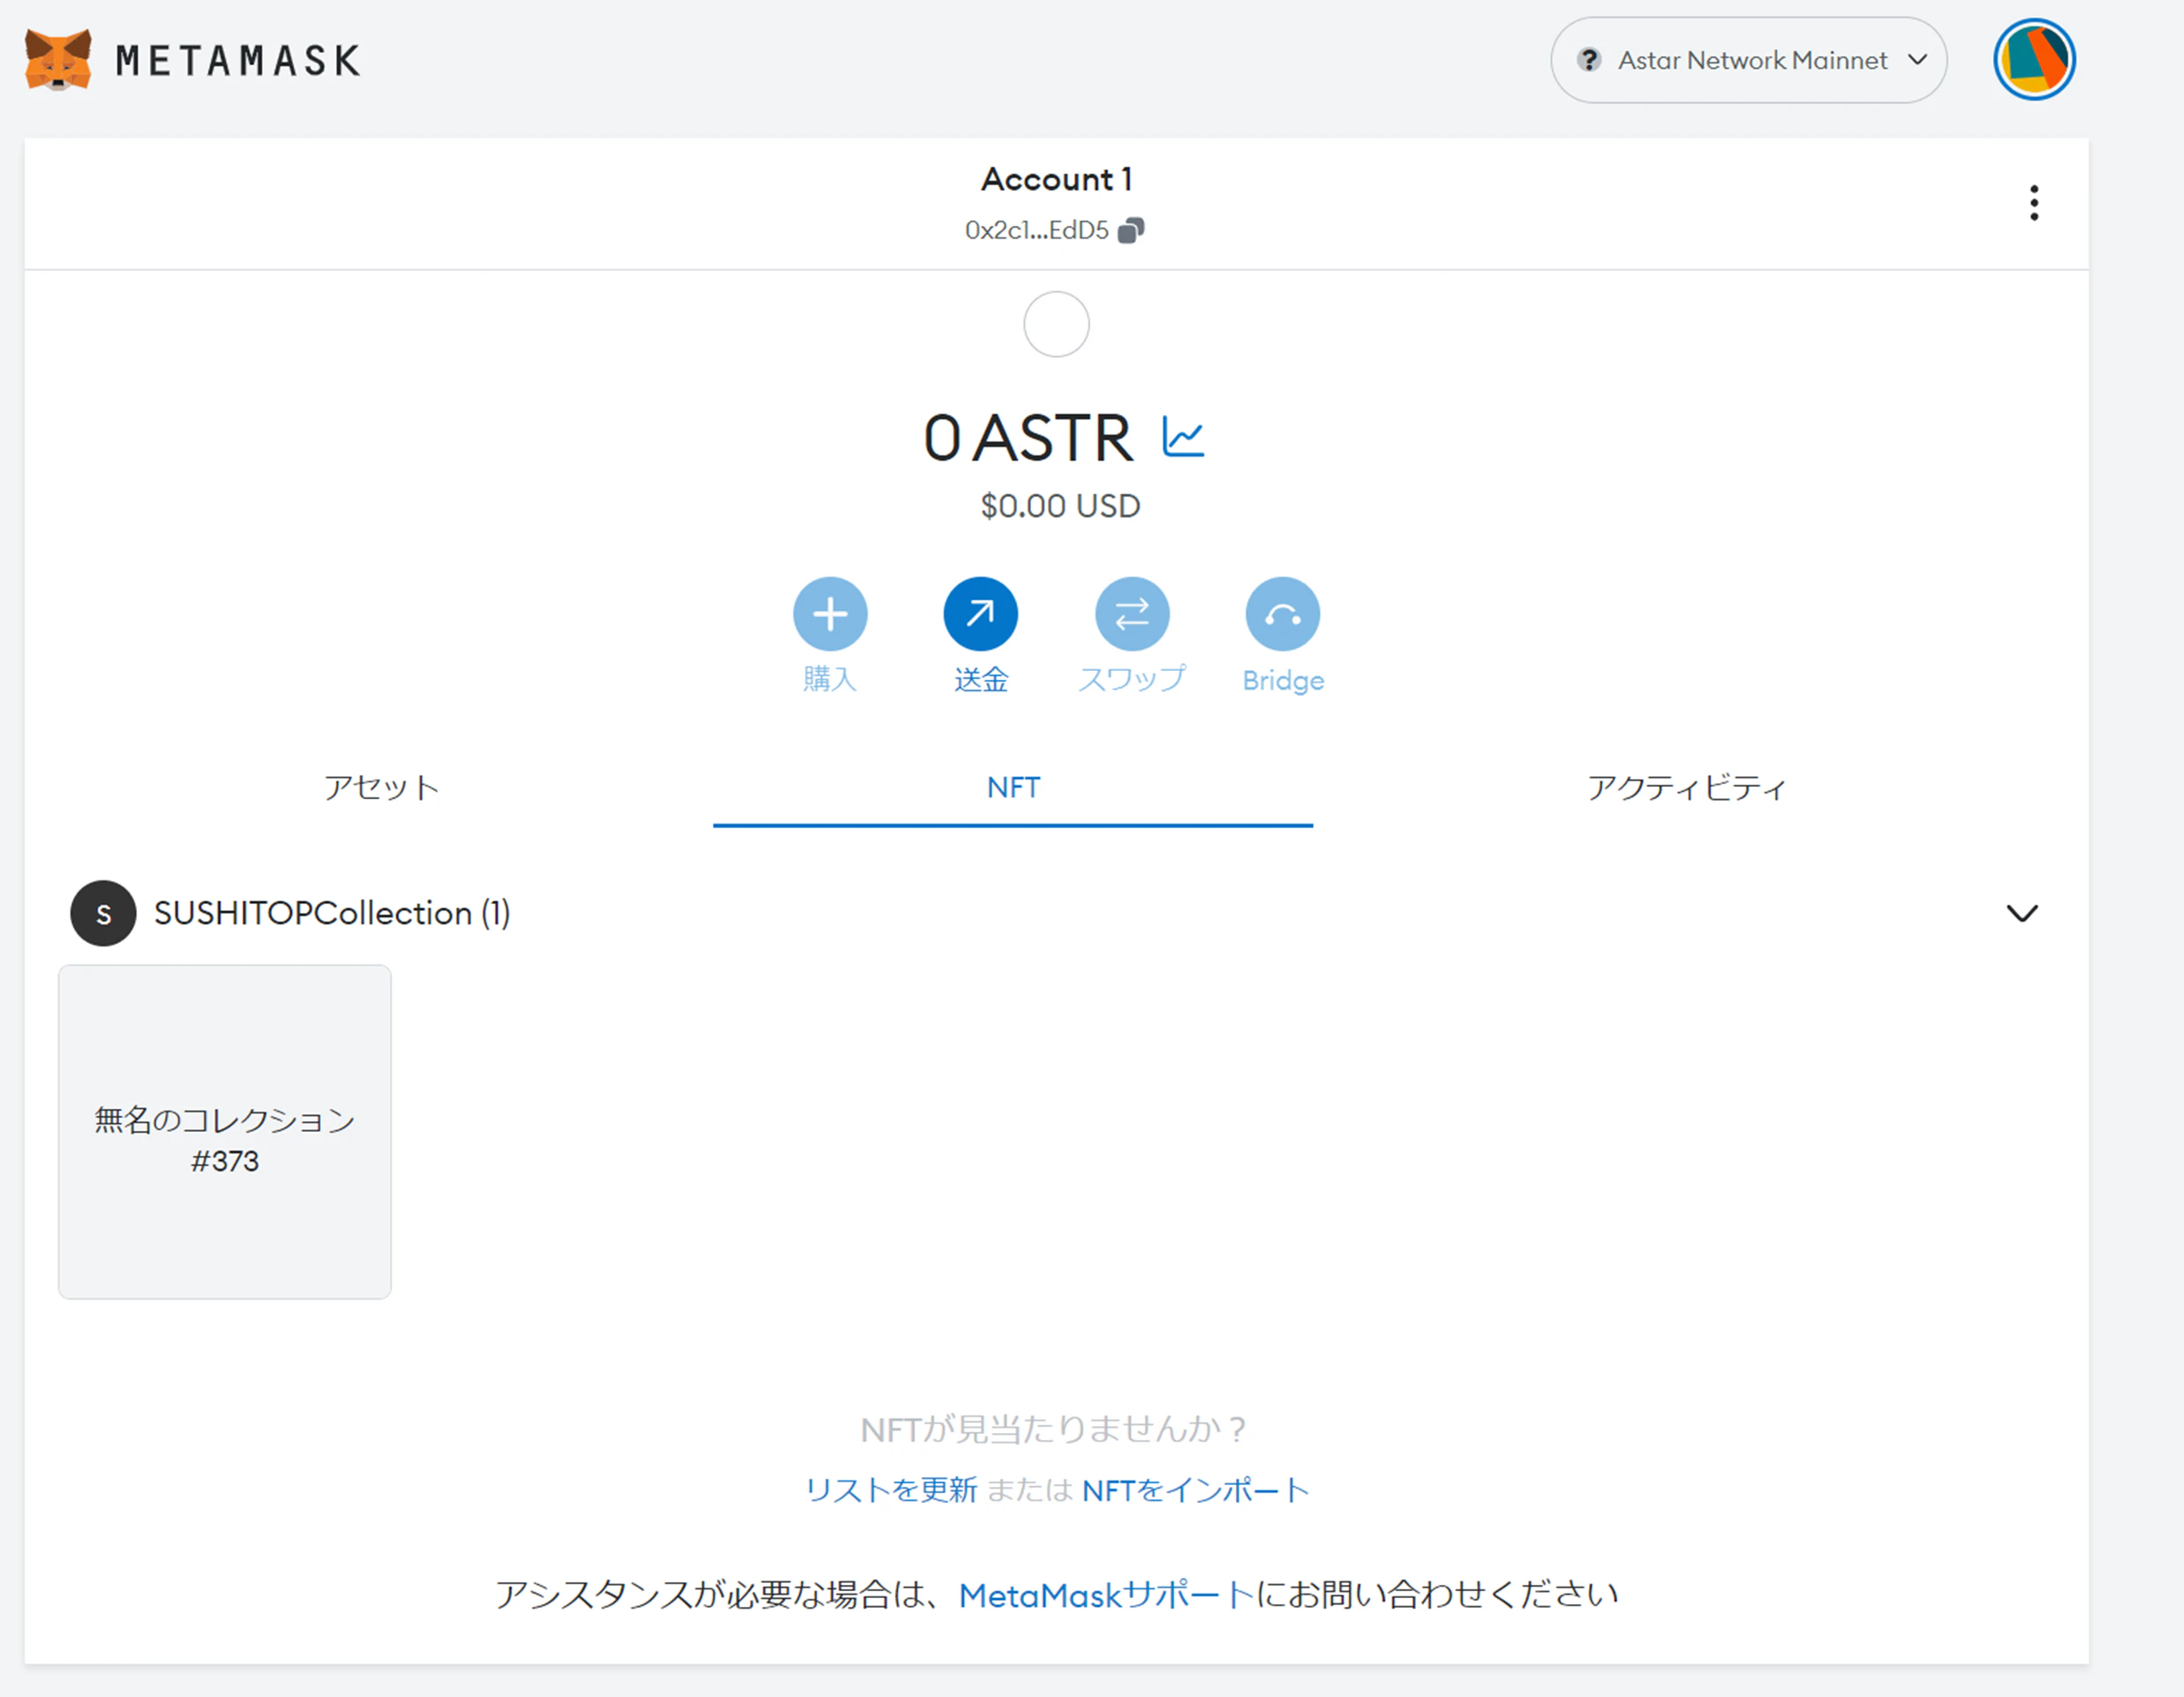This screenshot has width=2184, height=1697.
Task: Click the SUSHITOPCollection "S" avatar icon
Action: click(103, 913)
